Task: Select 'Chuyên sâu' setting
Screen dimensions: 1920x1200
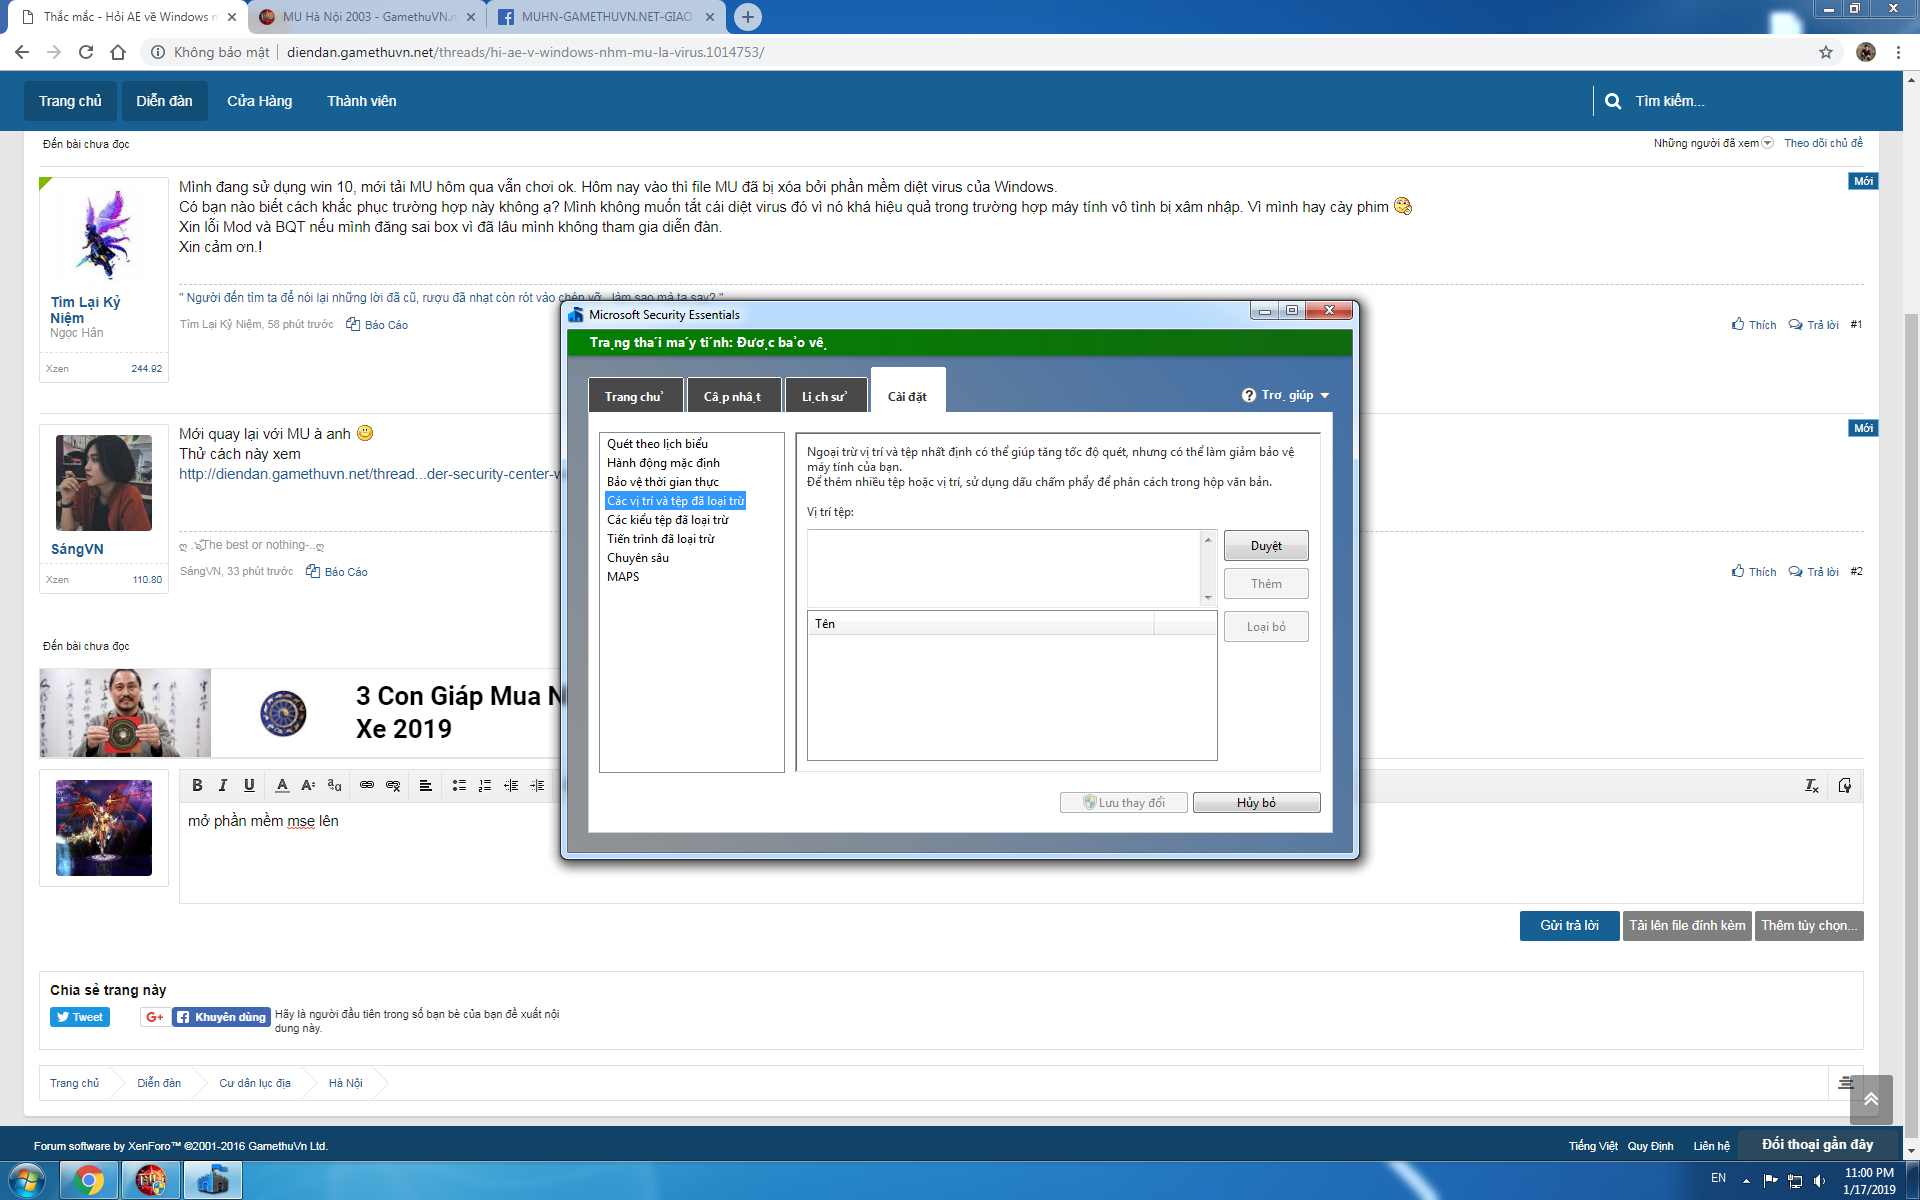Action: pyautogui.click(x=638, y=558)
